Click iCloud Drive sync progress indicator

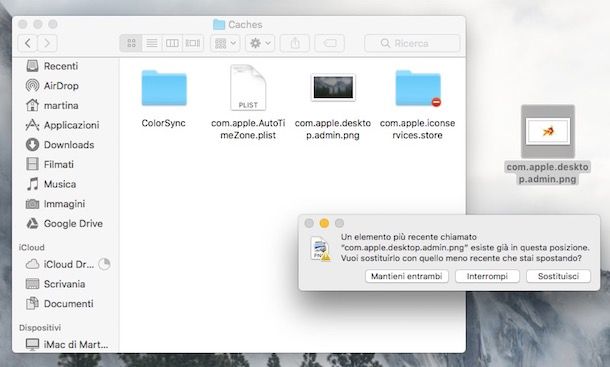pos(104,264)
